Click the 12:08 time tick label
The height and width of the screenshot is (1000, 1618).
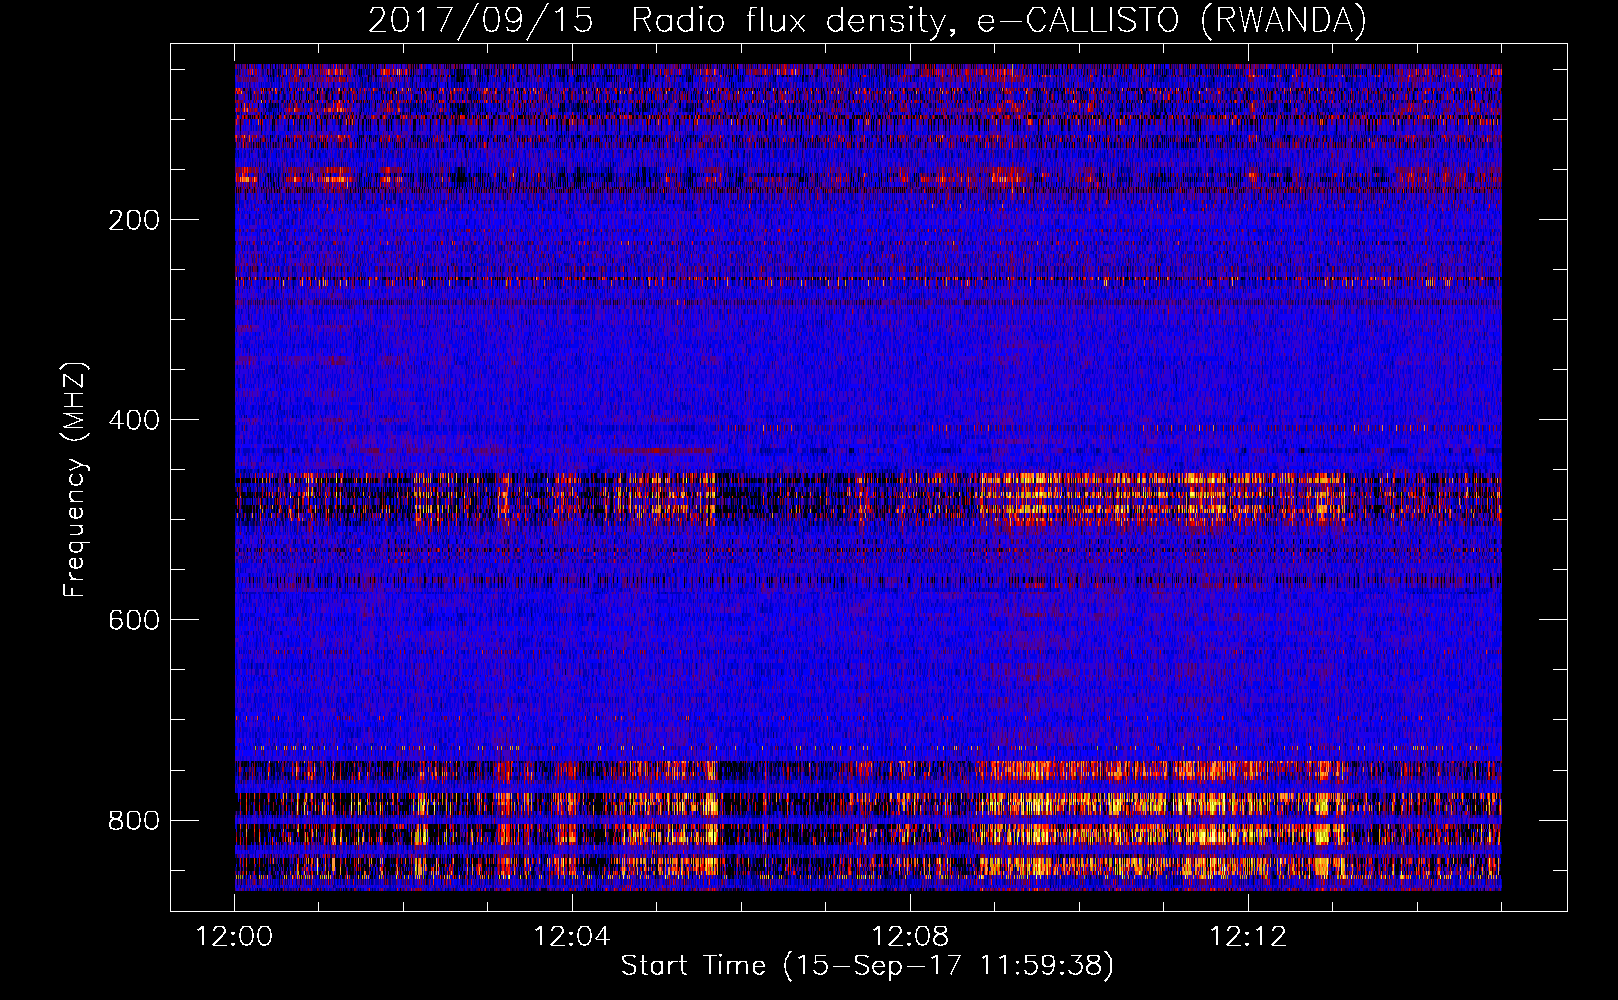click(x=910, y=936)
